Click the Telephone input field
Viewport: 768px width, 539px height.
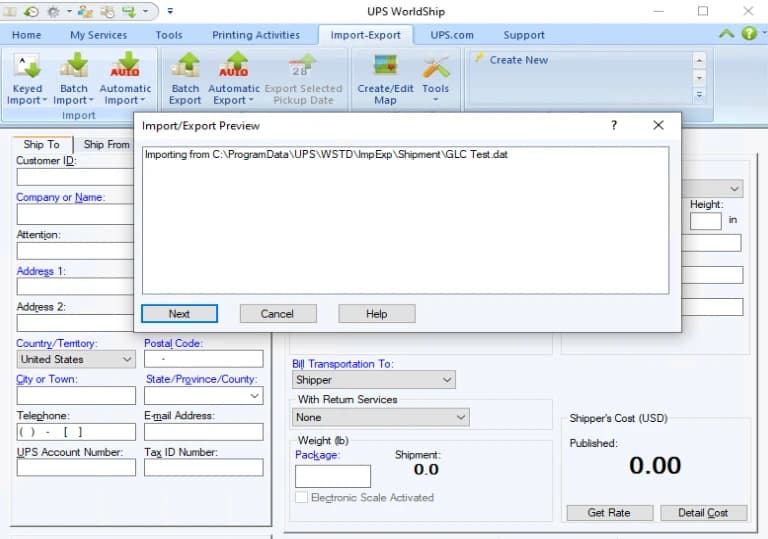pos(76,432)
